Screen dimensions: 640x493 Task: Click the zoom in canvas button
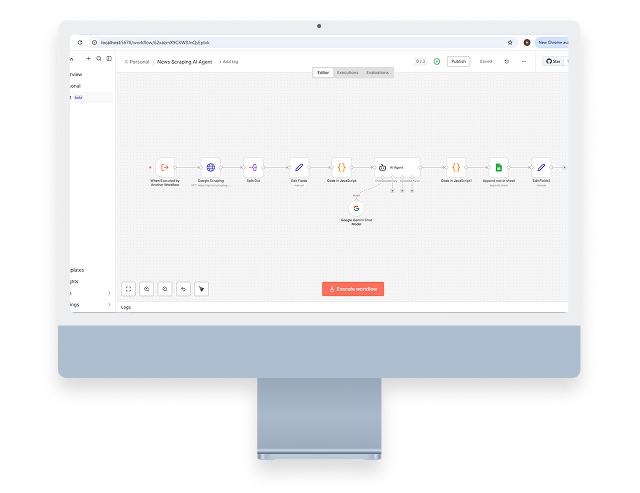[x=147, y=289]
